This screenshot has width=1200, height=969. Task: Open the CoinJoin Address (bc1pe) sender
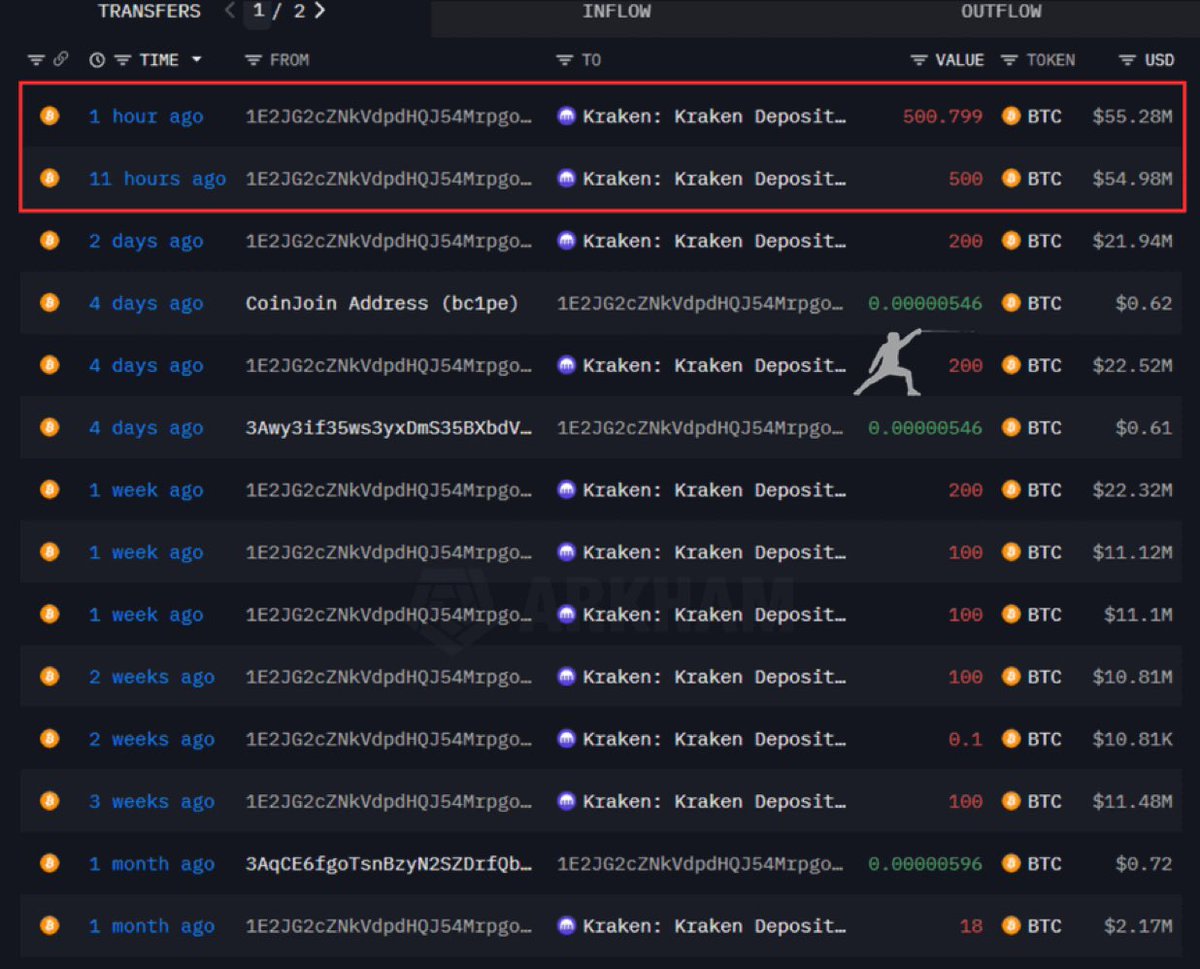(x=382, y=303)
